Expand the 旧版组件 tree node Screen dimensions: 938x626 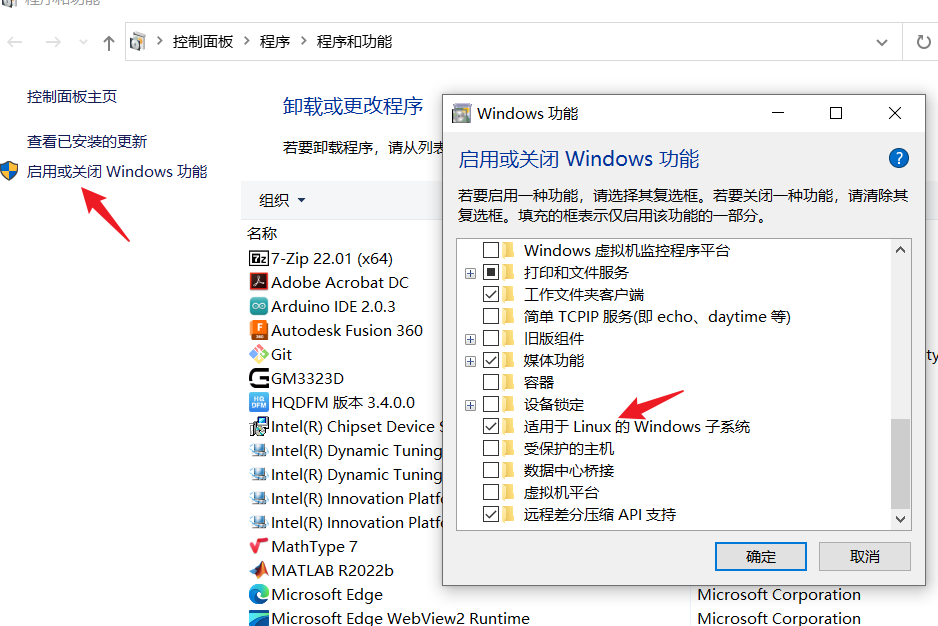[470, 339]
